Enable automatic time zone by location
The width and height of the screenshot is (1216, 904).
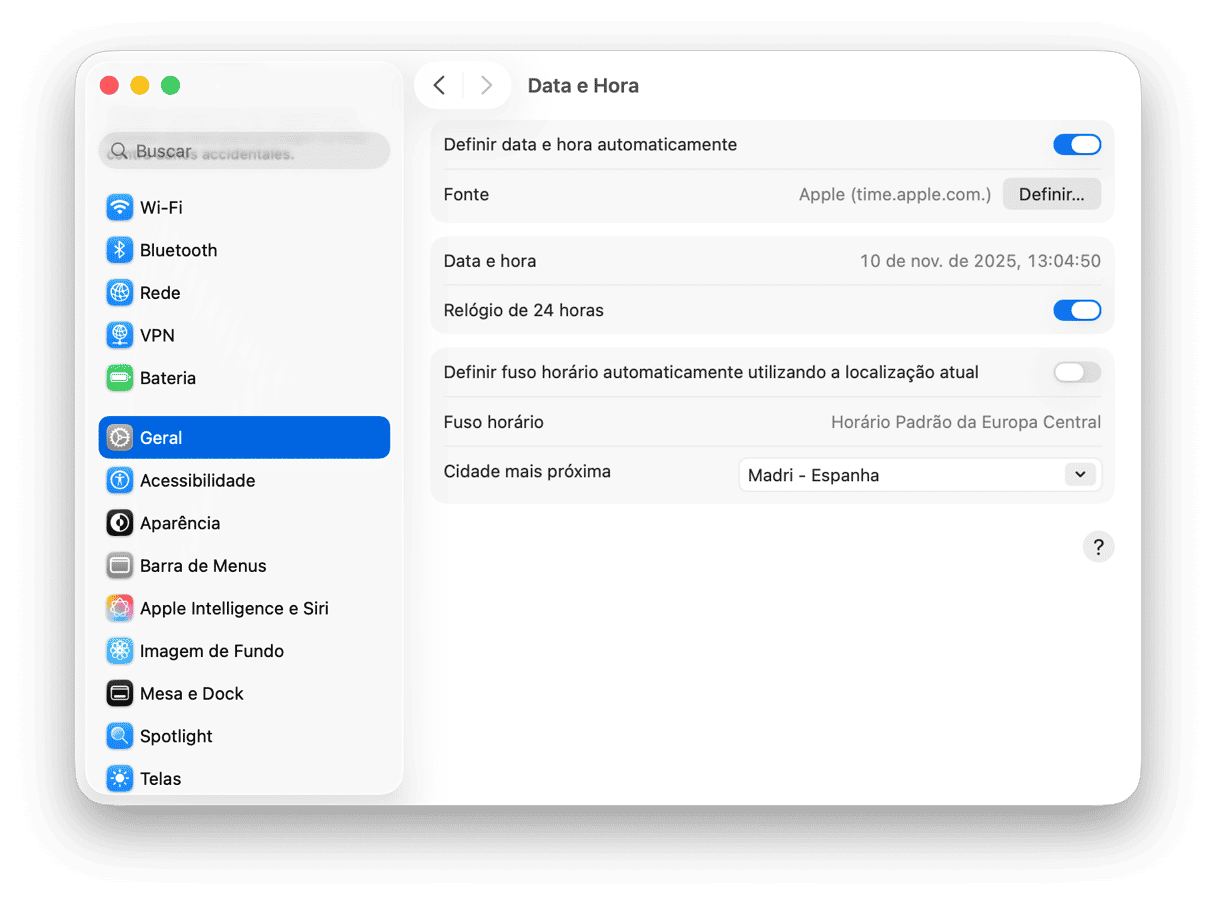pyautogui.click(x=1076, y=372)
